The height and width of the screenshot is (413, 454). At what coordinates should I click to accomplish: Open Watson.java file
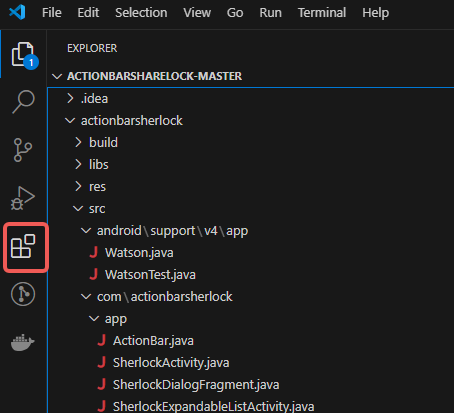point(139,253)
